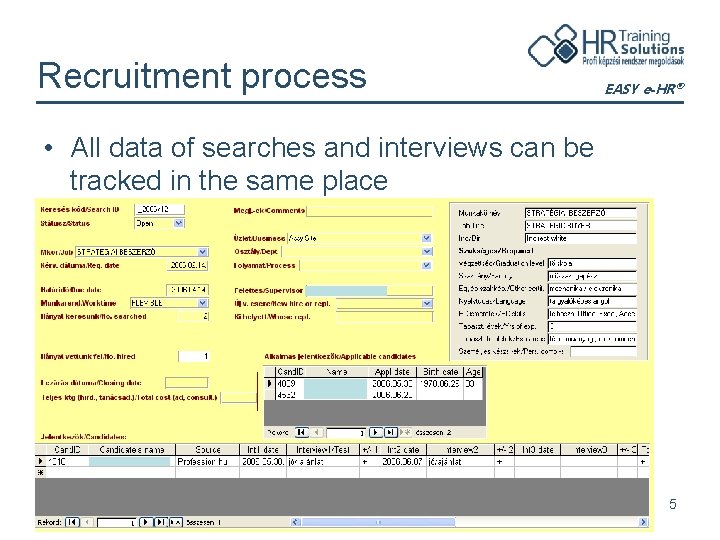The width and height of the screenshot is (720, 540).
Task: Click horizontal scrollbar right arrow in Candidates grid
Action: [643, 522]
